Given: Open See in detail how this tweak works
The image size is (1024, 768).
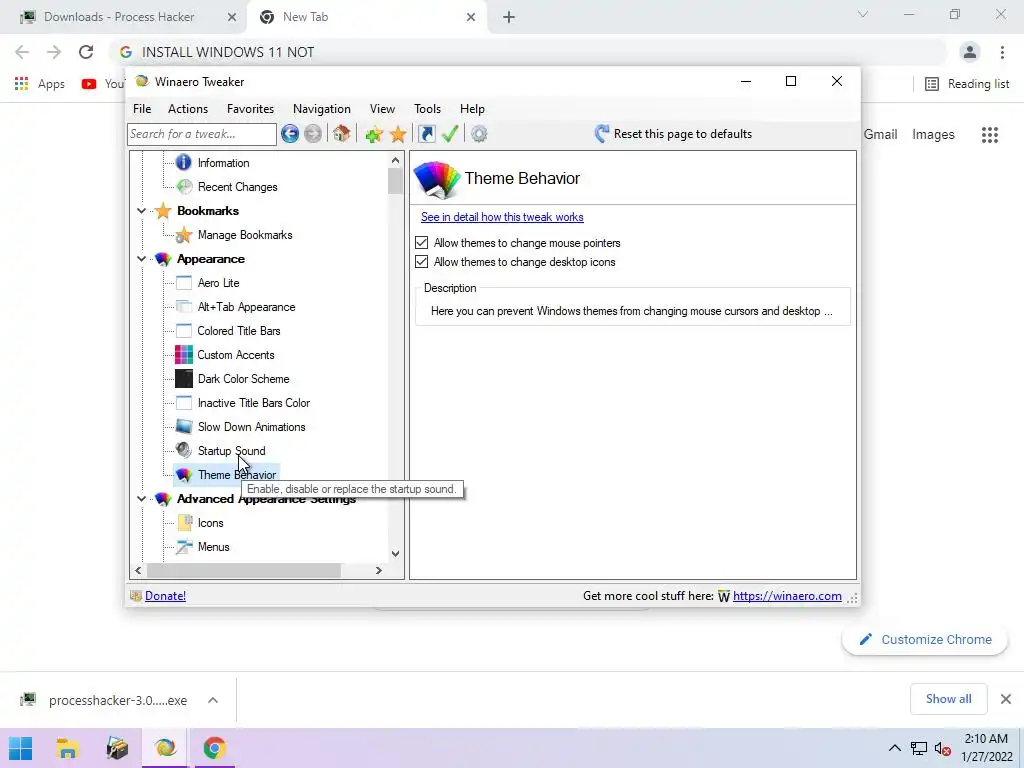Looking at the screenshot, I should [x=502, y=217].
